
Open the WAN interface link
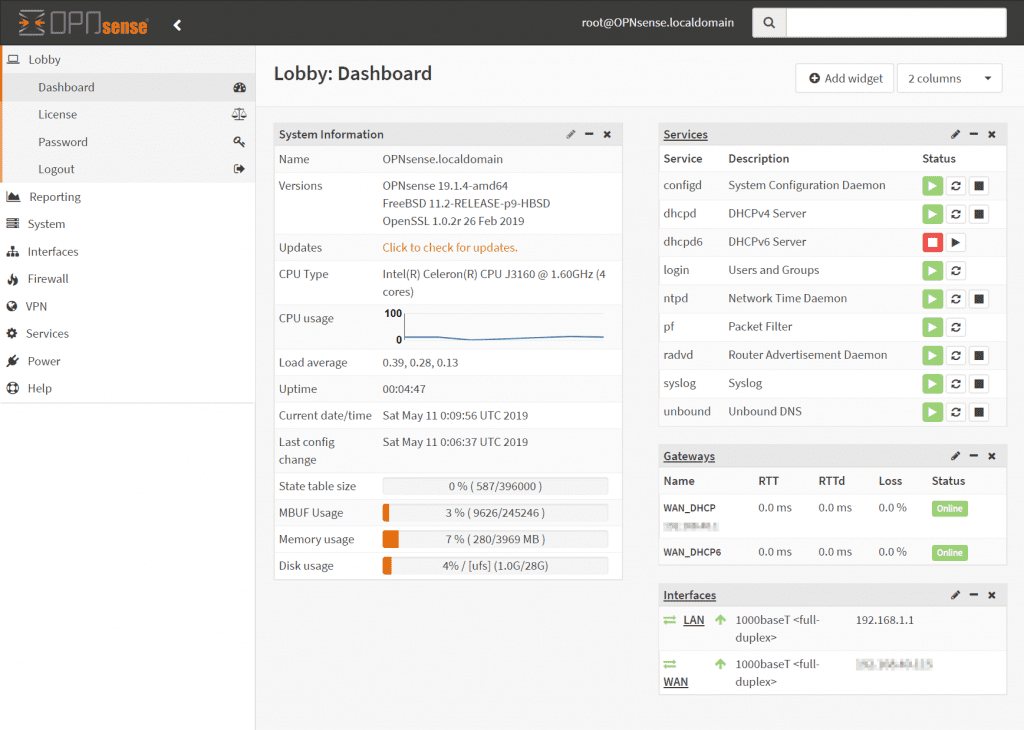676,682
